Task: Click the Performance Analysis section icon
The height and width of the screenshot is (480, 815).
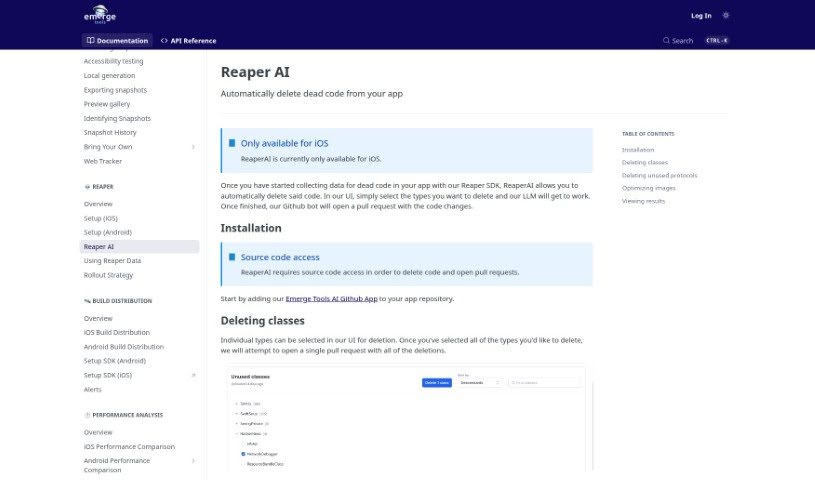Action: pos(86,415)
